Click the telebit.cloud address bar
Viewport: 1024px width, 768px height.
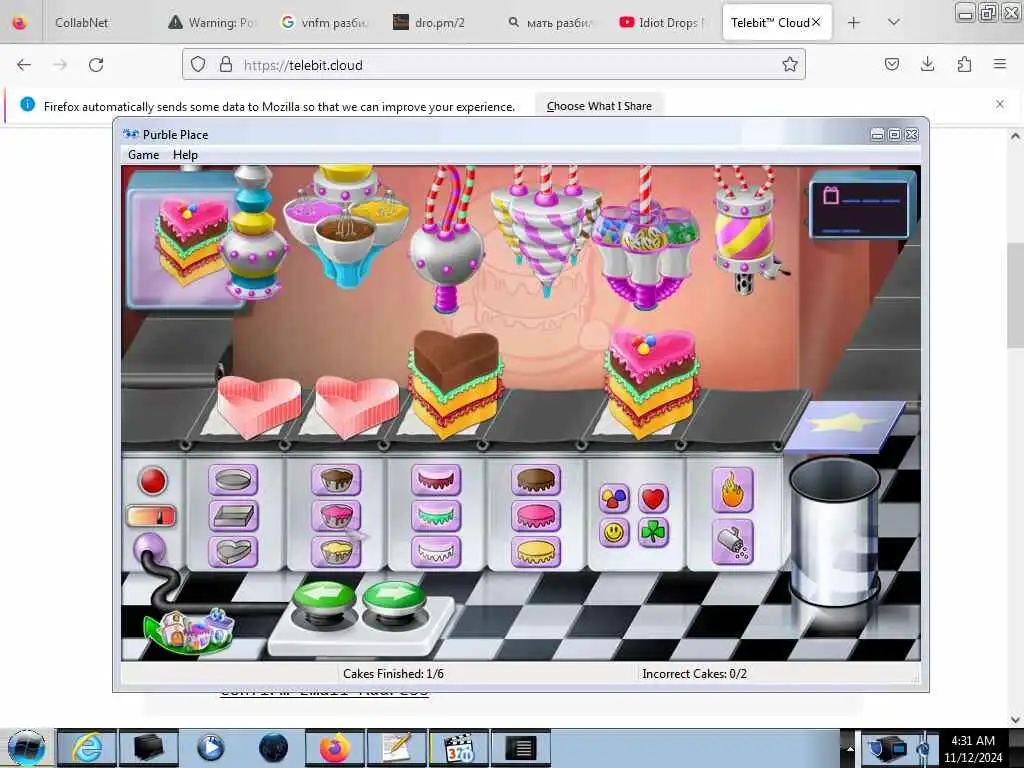[x=493, y=65]
